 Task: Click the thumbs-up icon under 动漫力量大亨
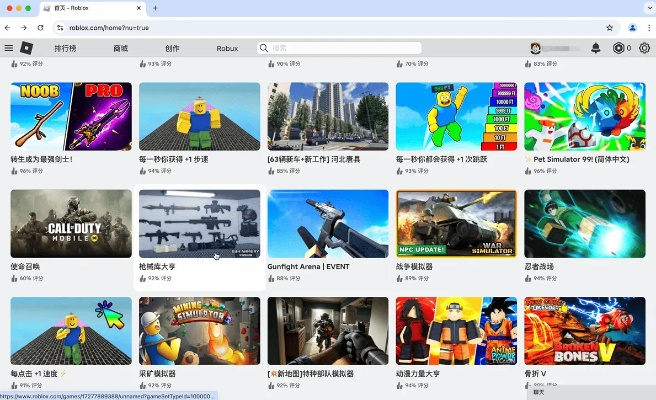click(400, 385)
